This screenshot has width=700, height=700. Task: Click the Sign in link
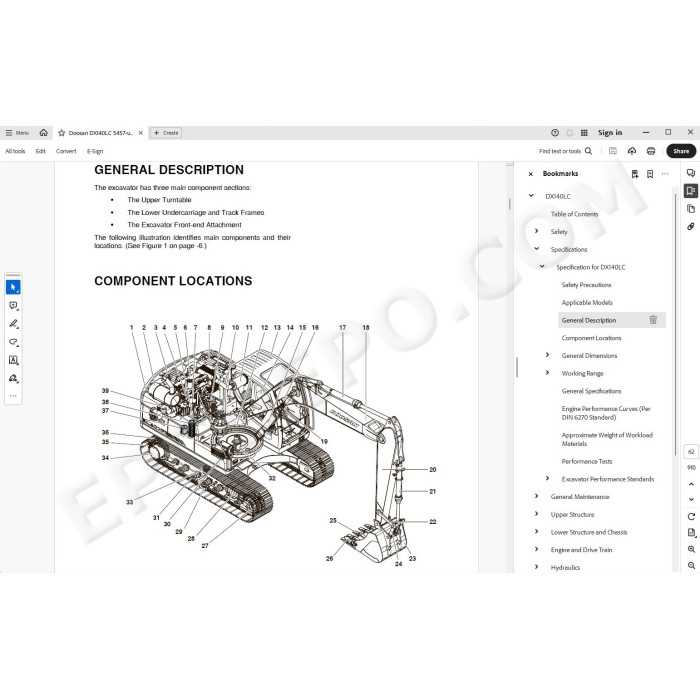pos(610,133)
